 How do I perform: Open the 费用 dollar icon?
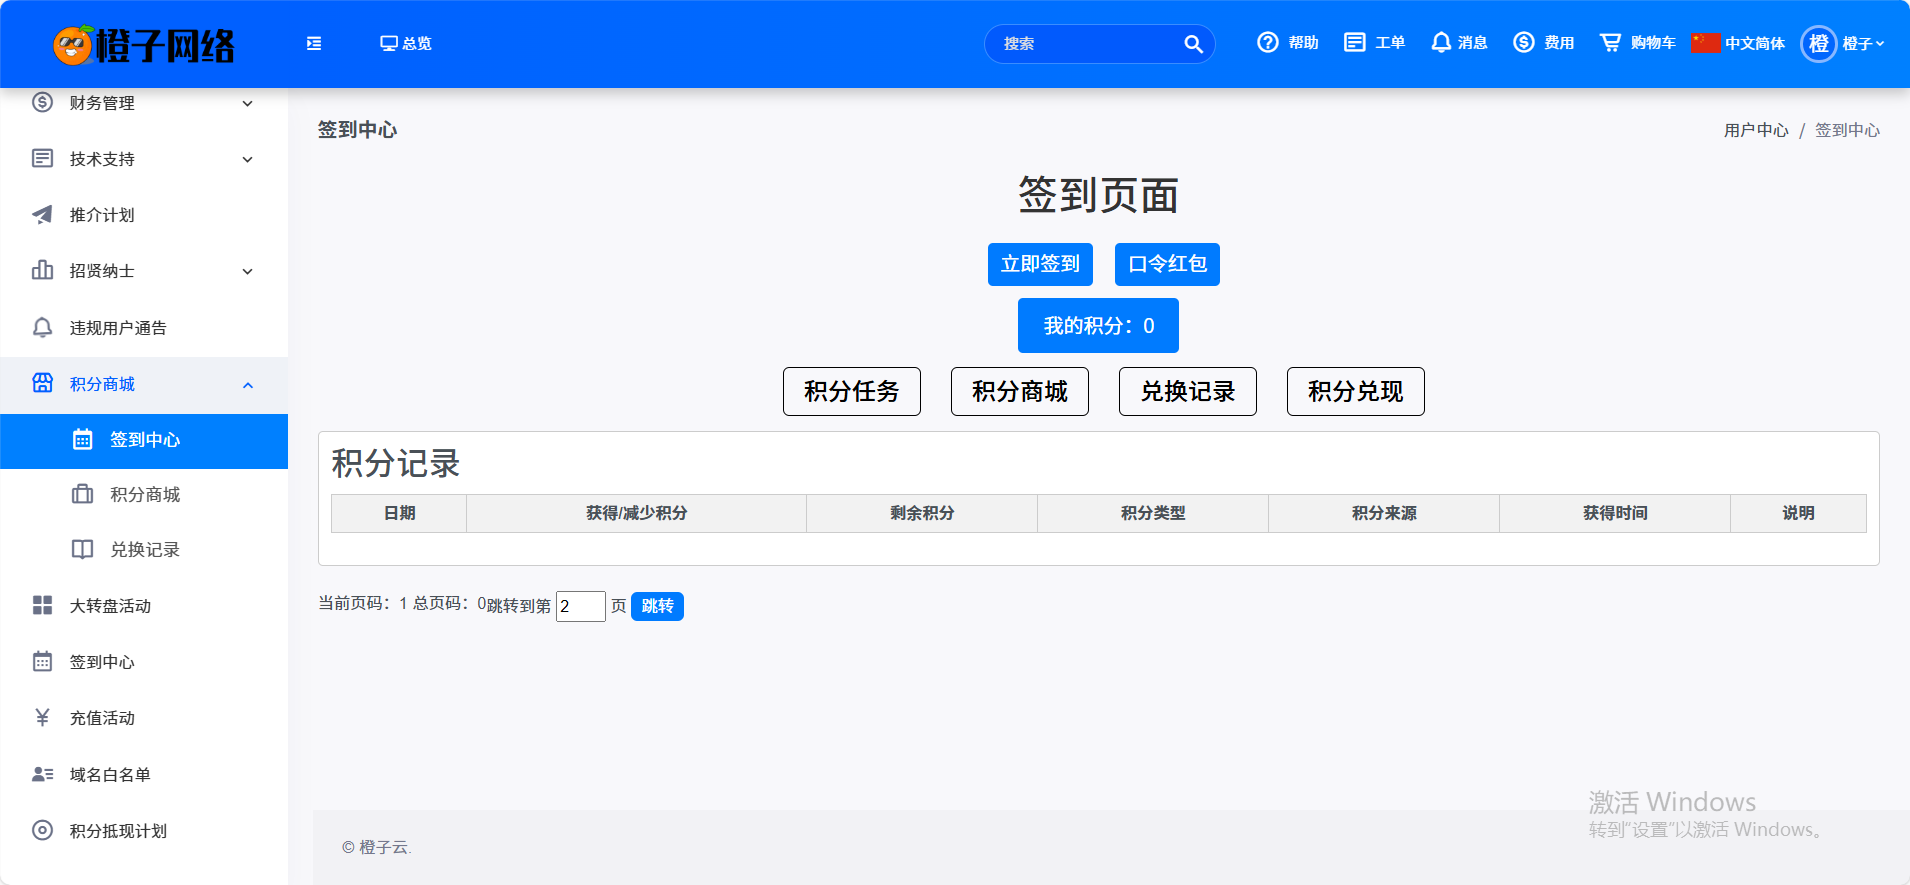coord(1524,42)
